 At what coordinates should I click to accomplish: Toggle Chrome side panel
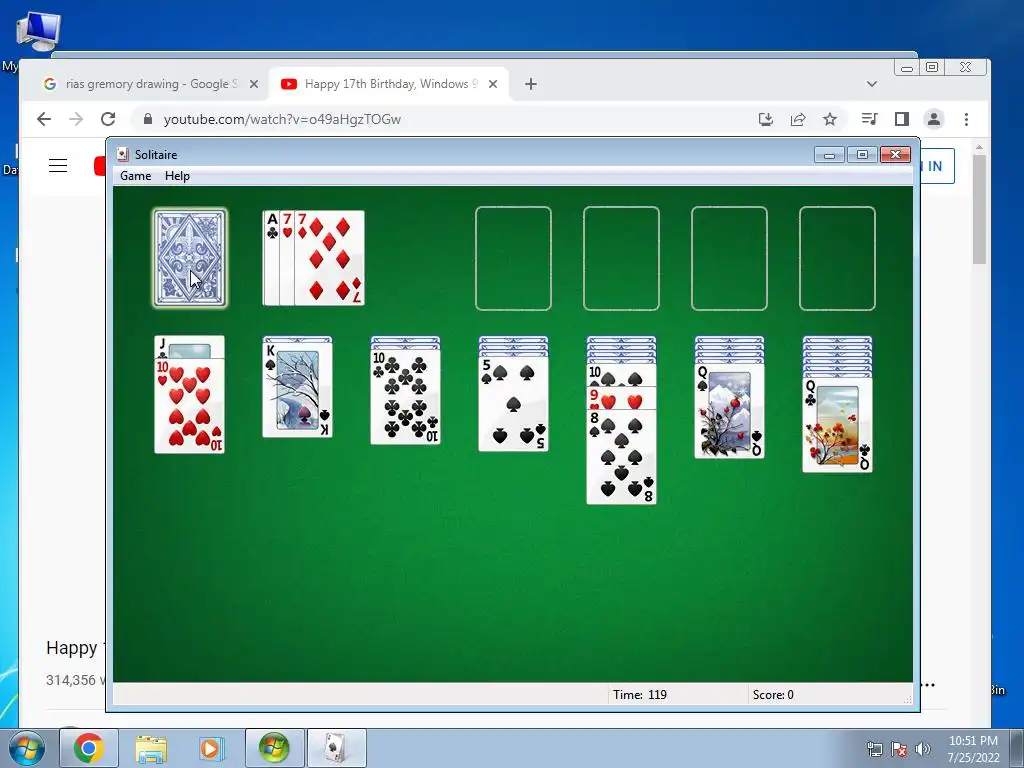pyautogui.click(x=902, y=119)
